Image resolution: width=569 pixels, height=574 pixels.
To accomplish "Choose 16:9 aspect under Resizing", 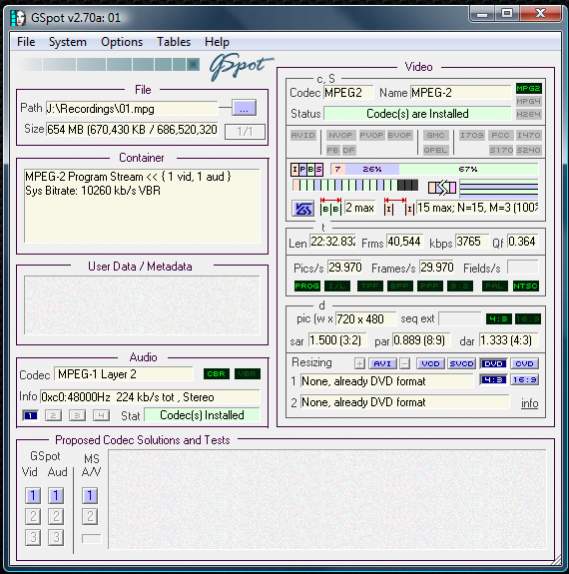I will click(524, 380).
